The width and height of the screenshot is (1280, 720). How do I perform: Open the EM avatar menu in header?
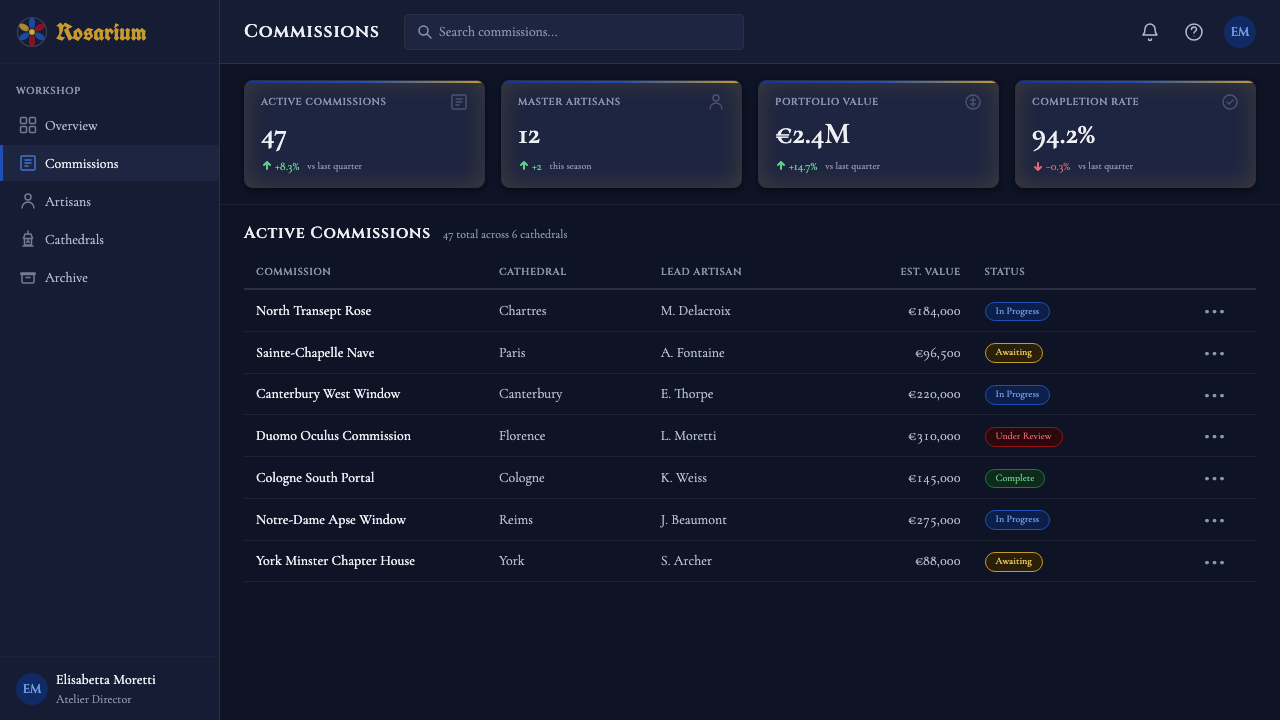(1240, 32)
